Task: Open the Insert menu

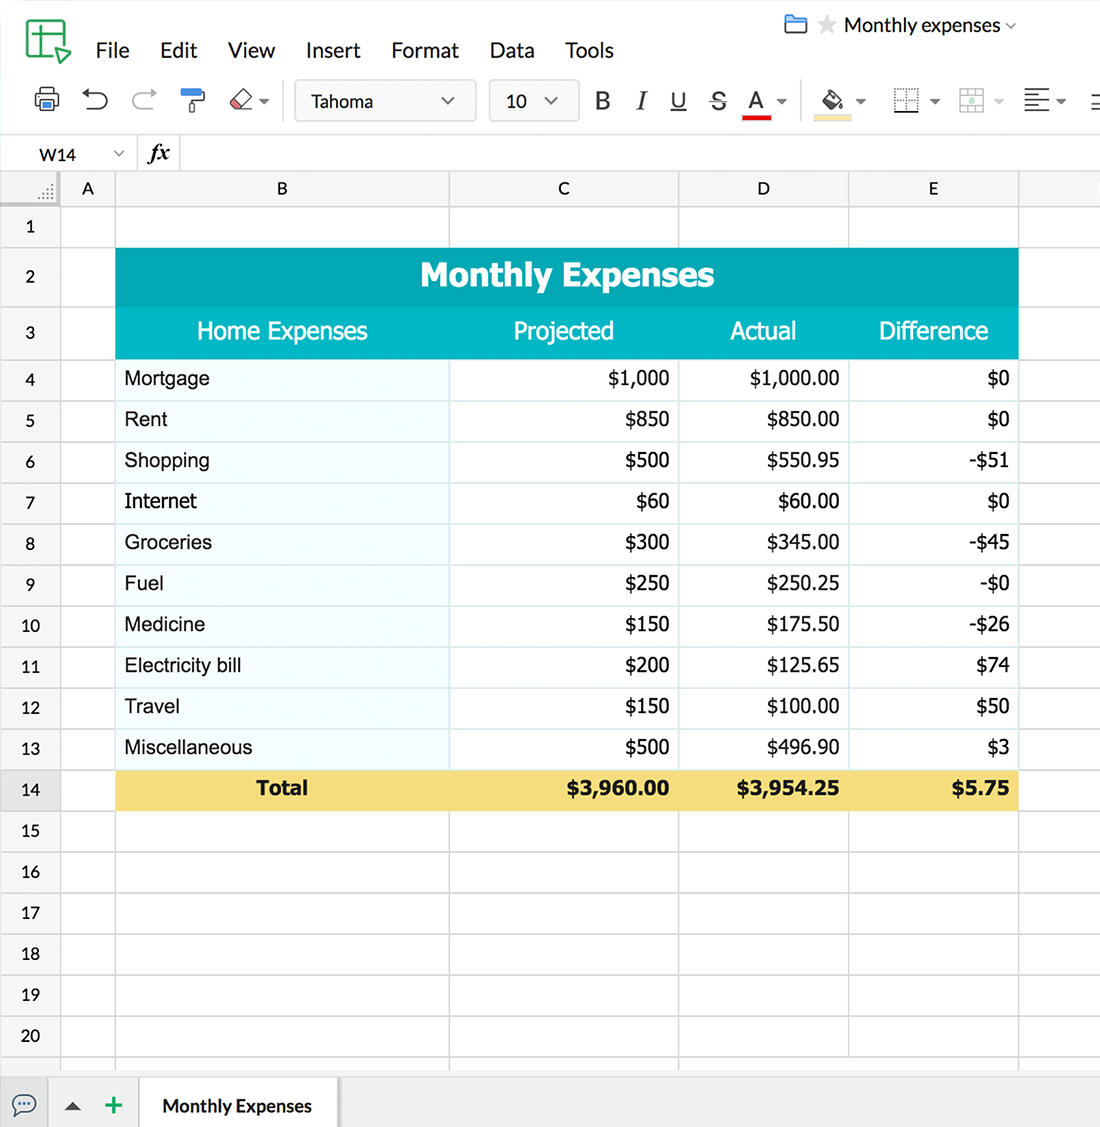Action: pos(333,50)
